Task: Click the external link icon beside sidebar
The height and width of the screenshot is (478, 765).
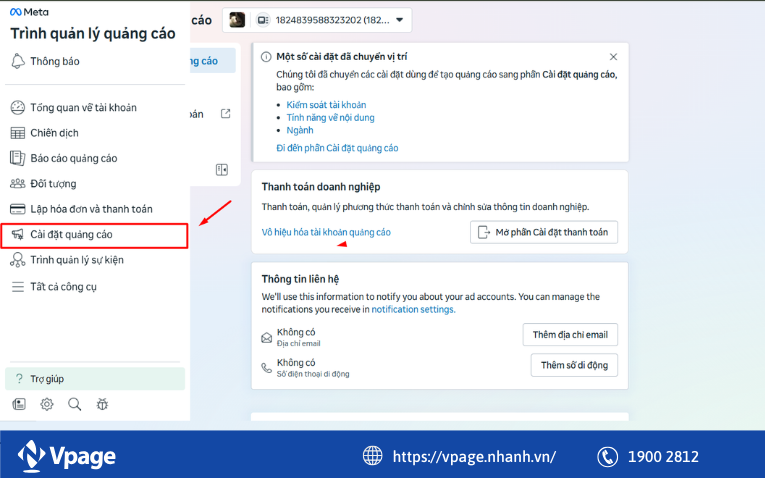Action: tap(225, 114)
